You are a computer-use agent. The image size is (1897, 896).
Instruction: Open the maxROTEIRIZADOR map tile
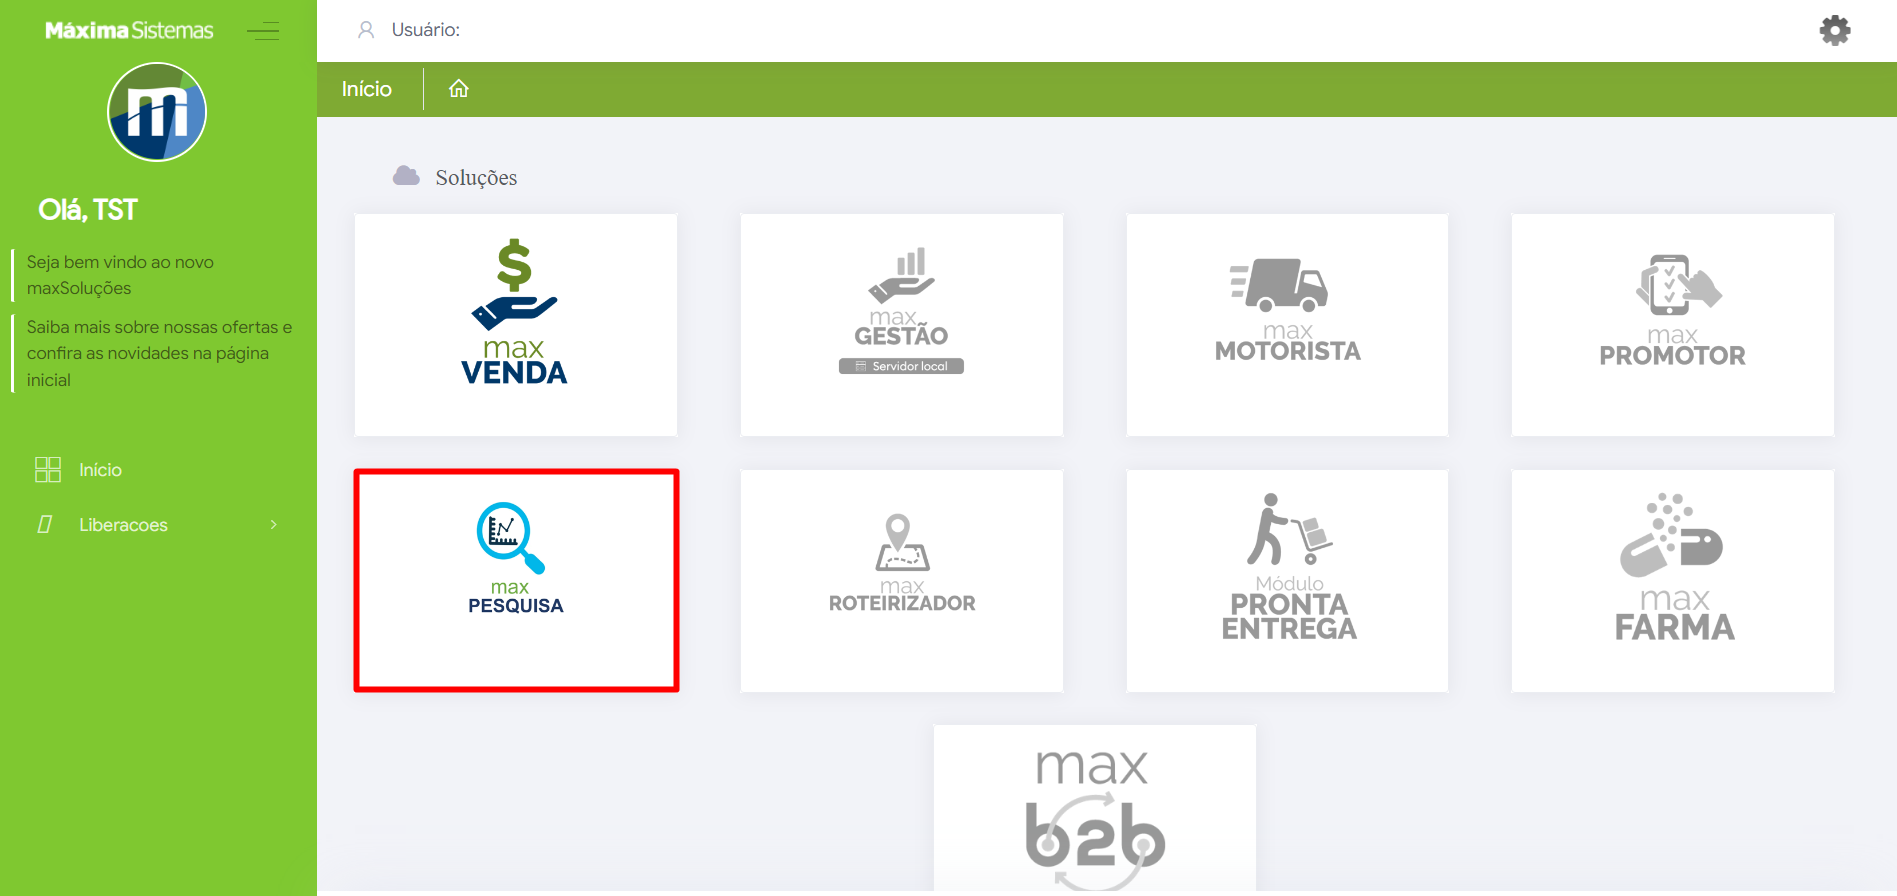point(901,580)
